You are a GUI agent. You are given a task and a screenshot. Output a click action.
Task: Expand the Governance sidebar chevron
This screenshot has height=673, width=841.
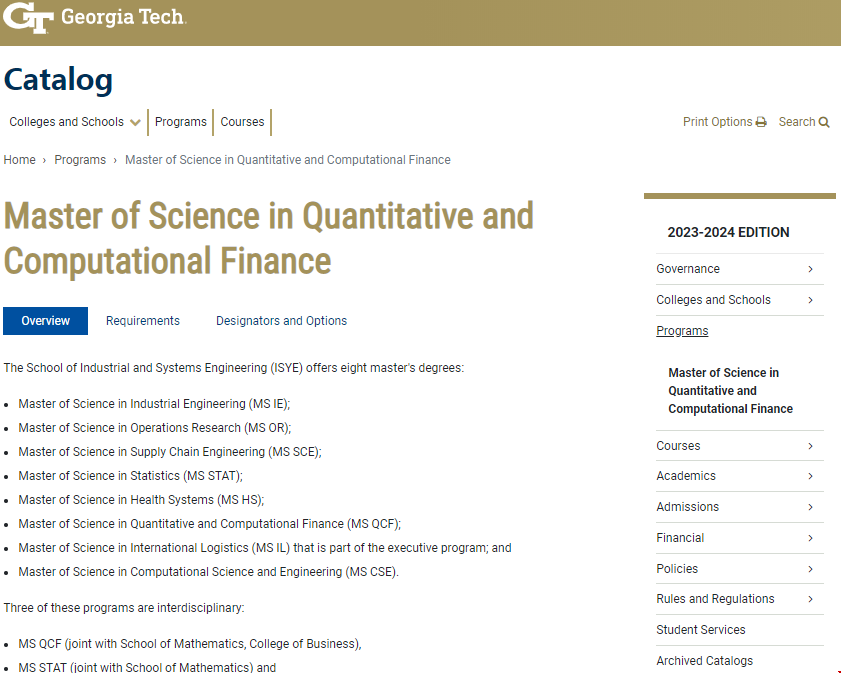pyautogui.click(x=810, y=269)
